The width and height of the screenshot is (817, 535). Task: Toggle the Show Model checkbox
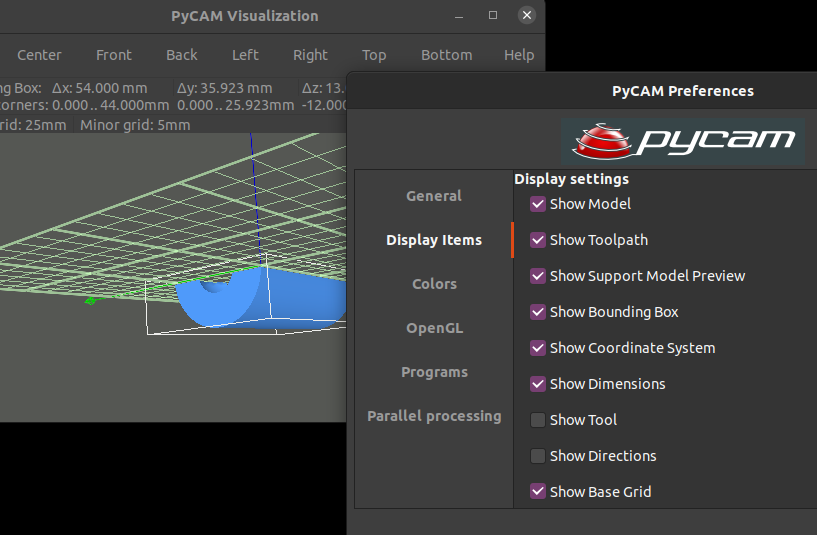(538, 204)
